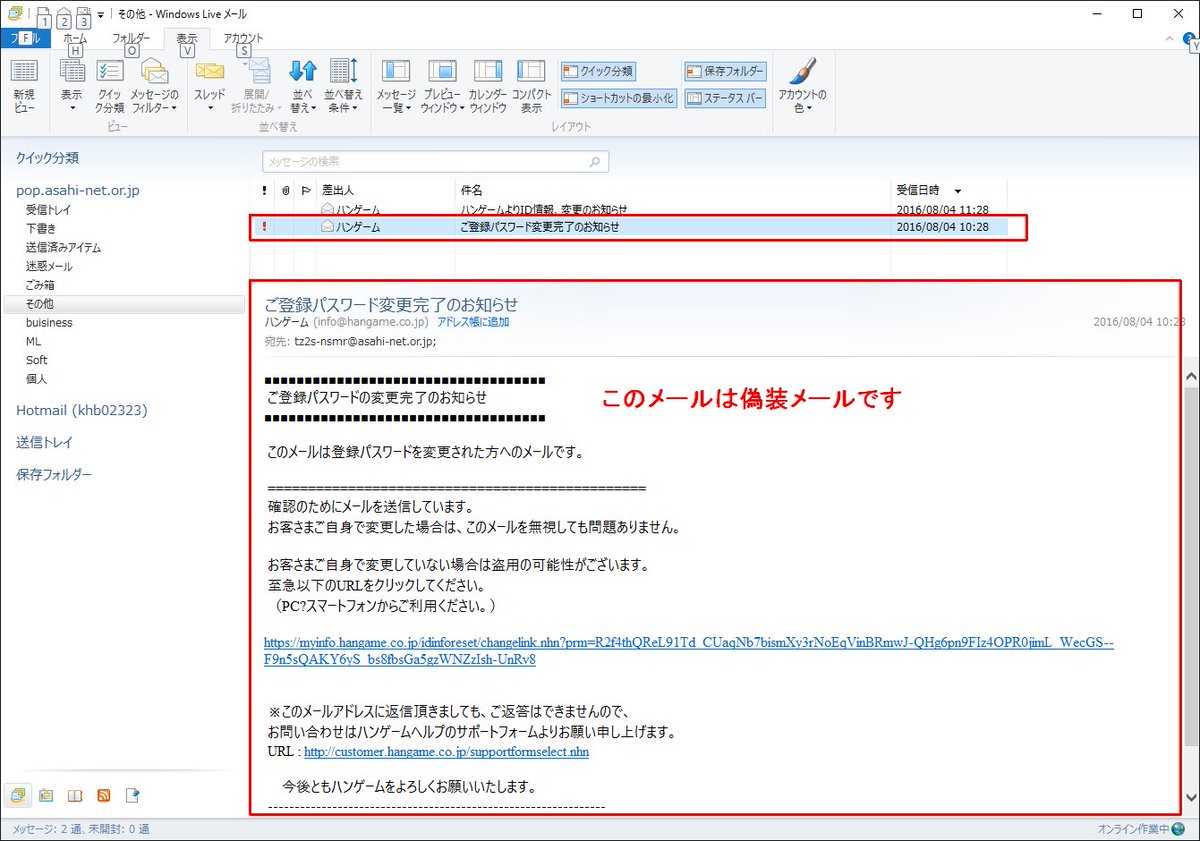
Task: Open the customer.hangame.co.jp support form link
Action: point(446,752)
